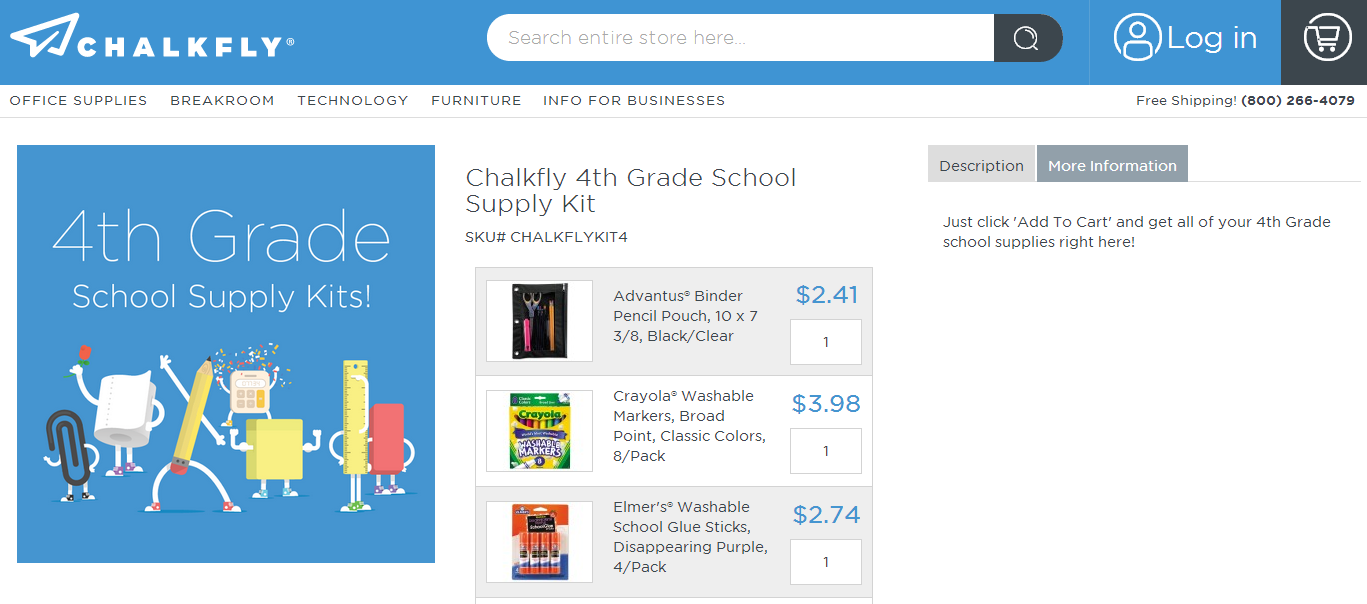1367x604 pixels.
Task: Click the Log in link
Action: click(x=1211, y=38)
